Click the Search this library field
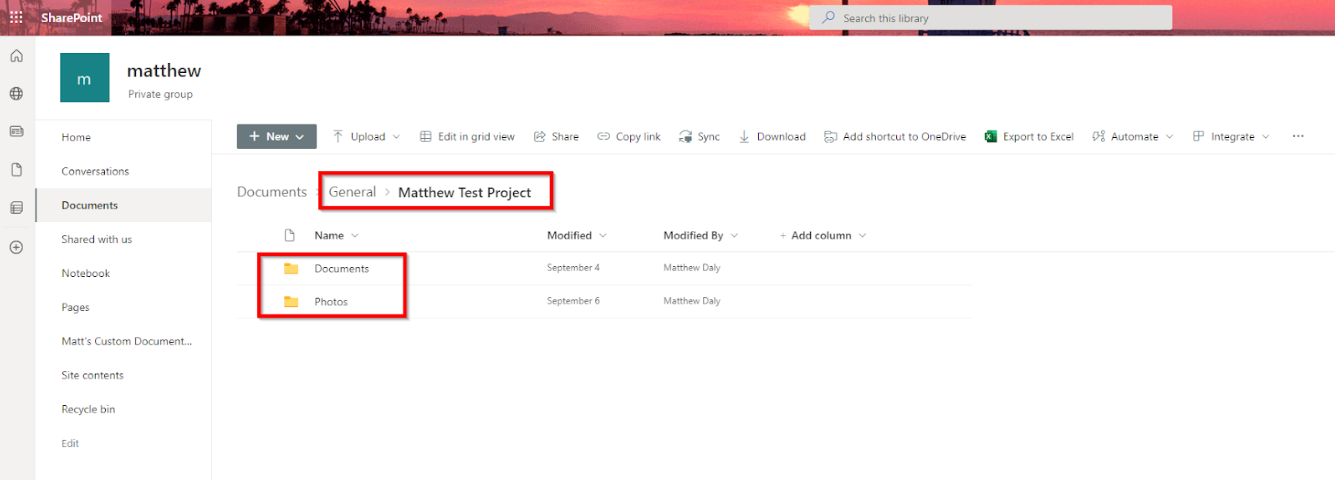Image resolution: width=1335 pixels, height=480 pixels. click(990, 18)
